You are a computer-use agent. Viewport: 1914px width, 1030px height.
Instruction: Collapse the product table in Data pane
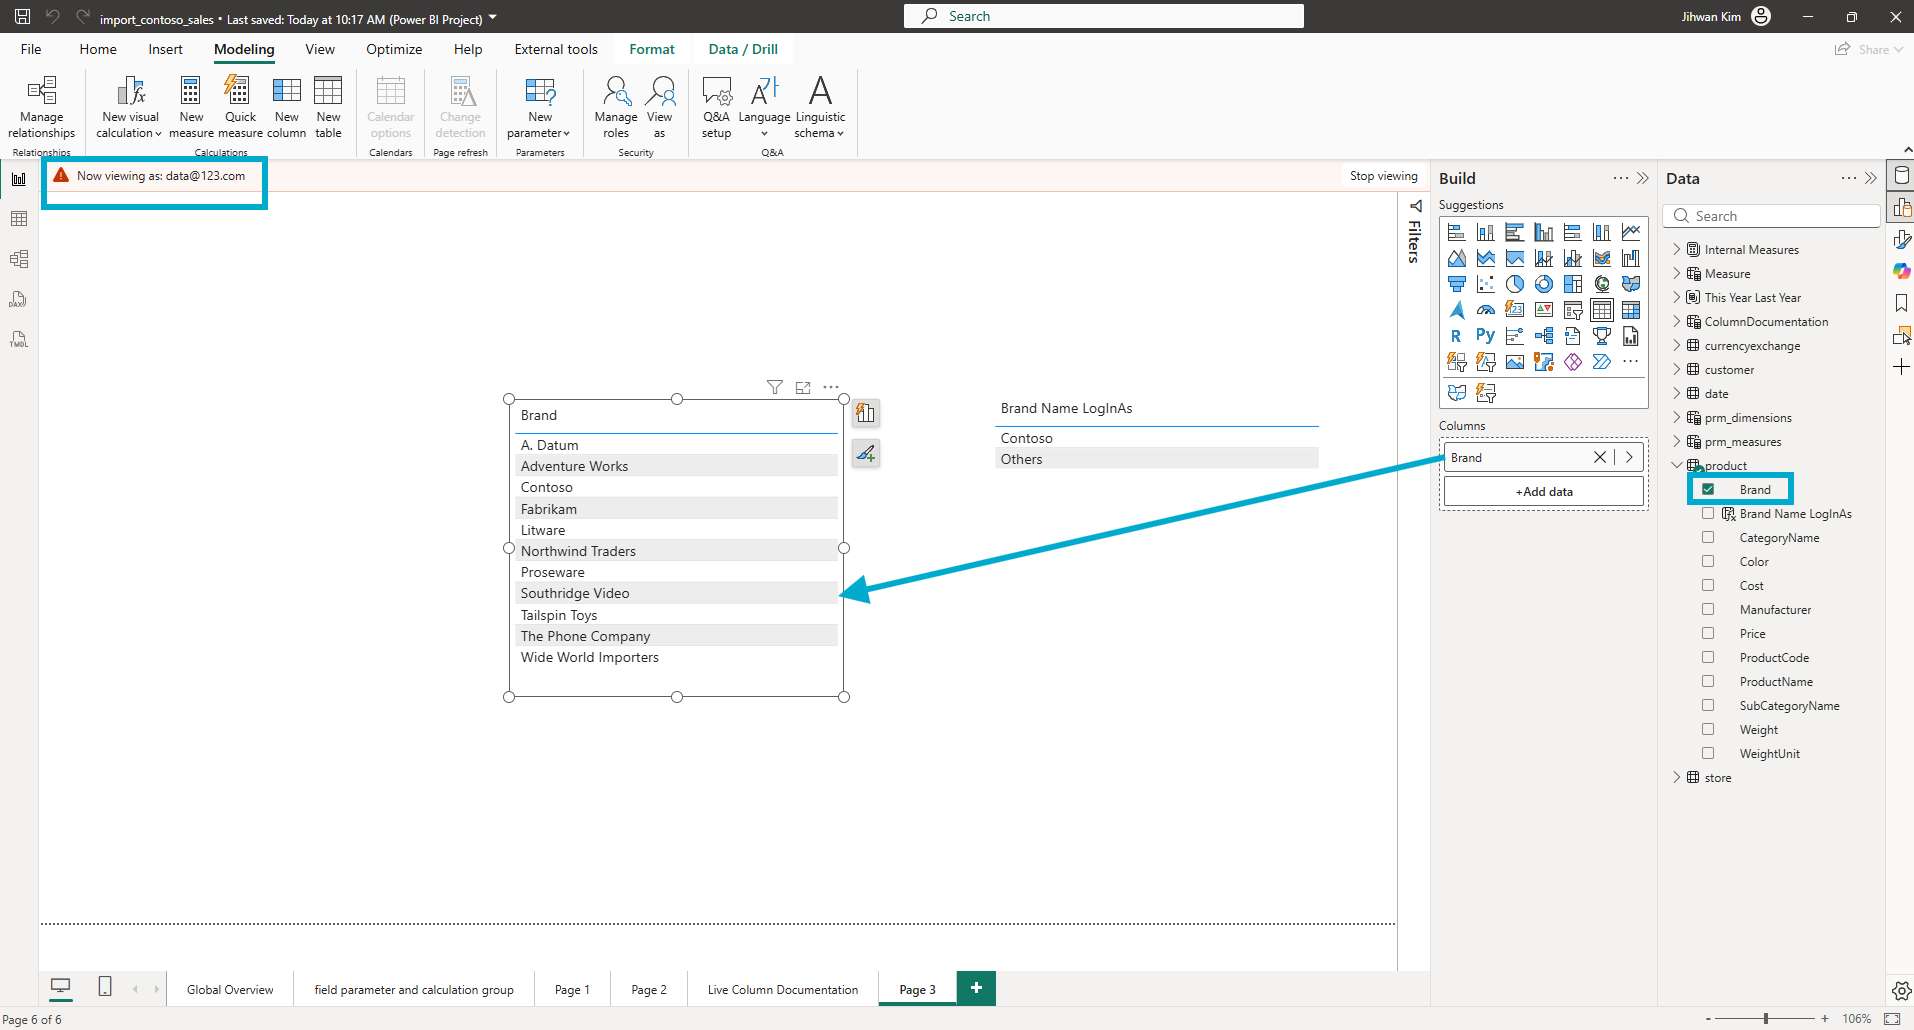[1677, 465]
